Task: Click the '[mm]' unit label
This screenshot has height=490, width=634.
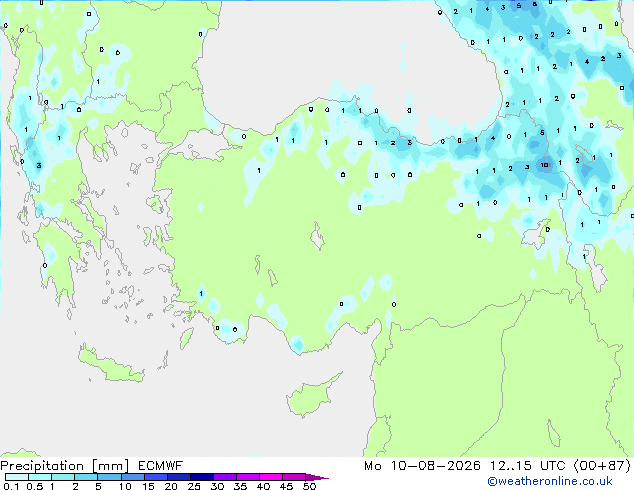Action: (x=111, y=466)
